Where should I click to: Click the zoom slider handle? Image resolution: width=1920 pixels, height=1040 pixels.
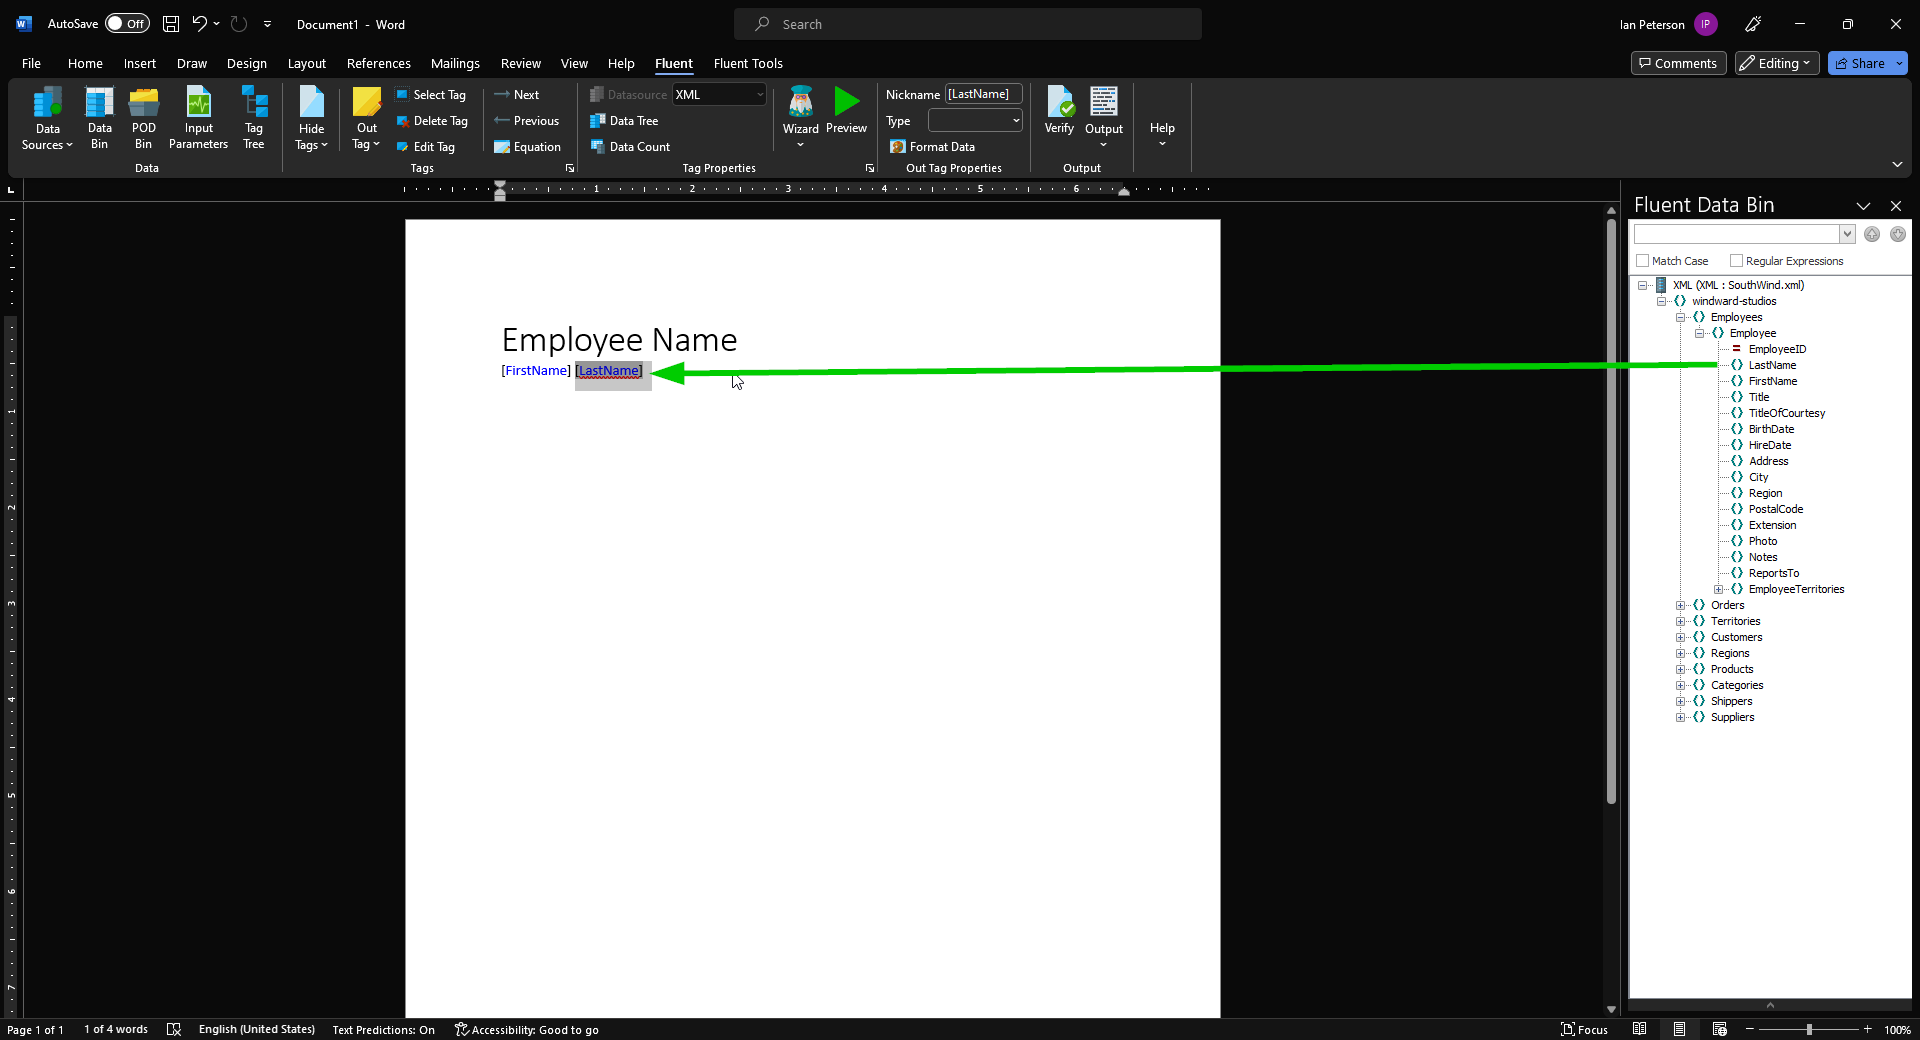tap(1809, 1029)
